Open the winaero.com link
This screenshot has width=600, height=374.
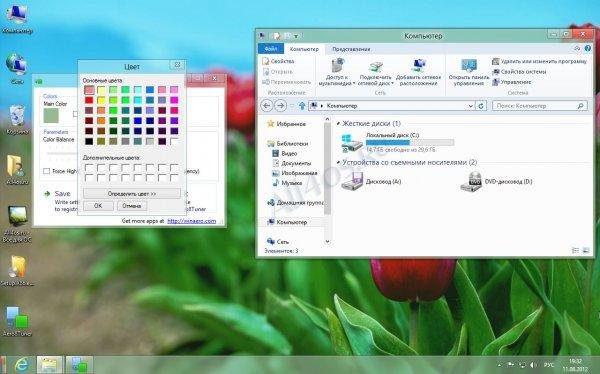point(191,221)
